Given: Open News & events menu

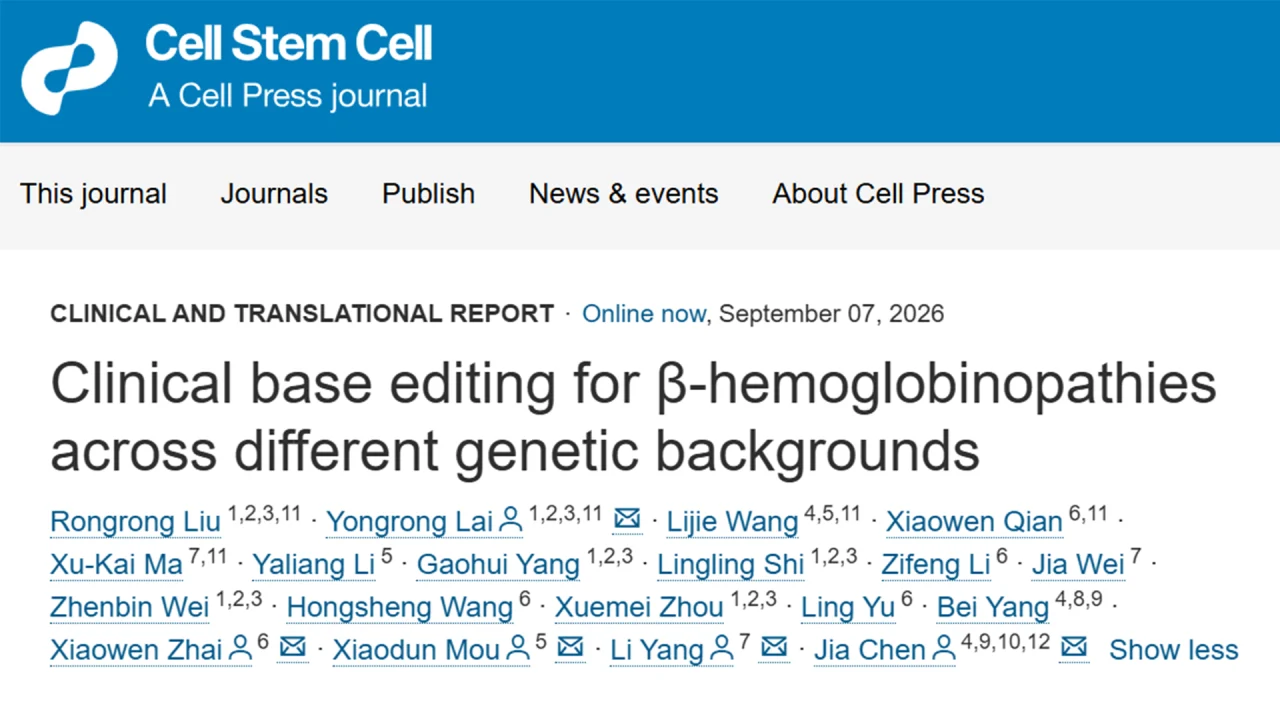Looking at the screenshot, I should (x=624, y=194).
